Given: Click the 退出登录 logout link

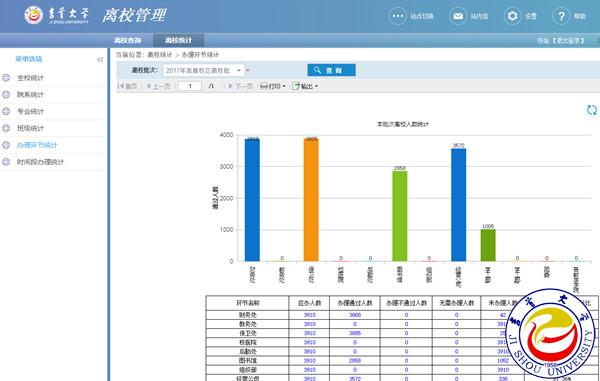Looking at the screenshot, I should pos(569,41).
